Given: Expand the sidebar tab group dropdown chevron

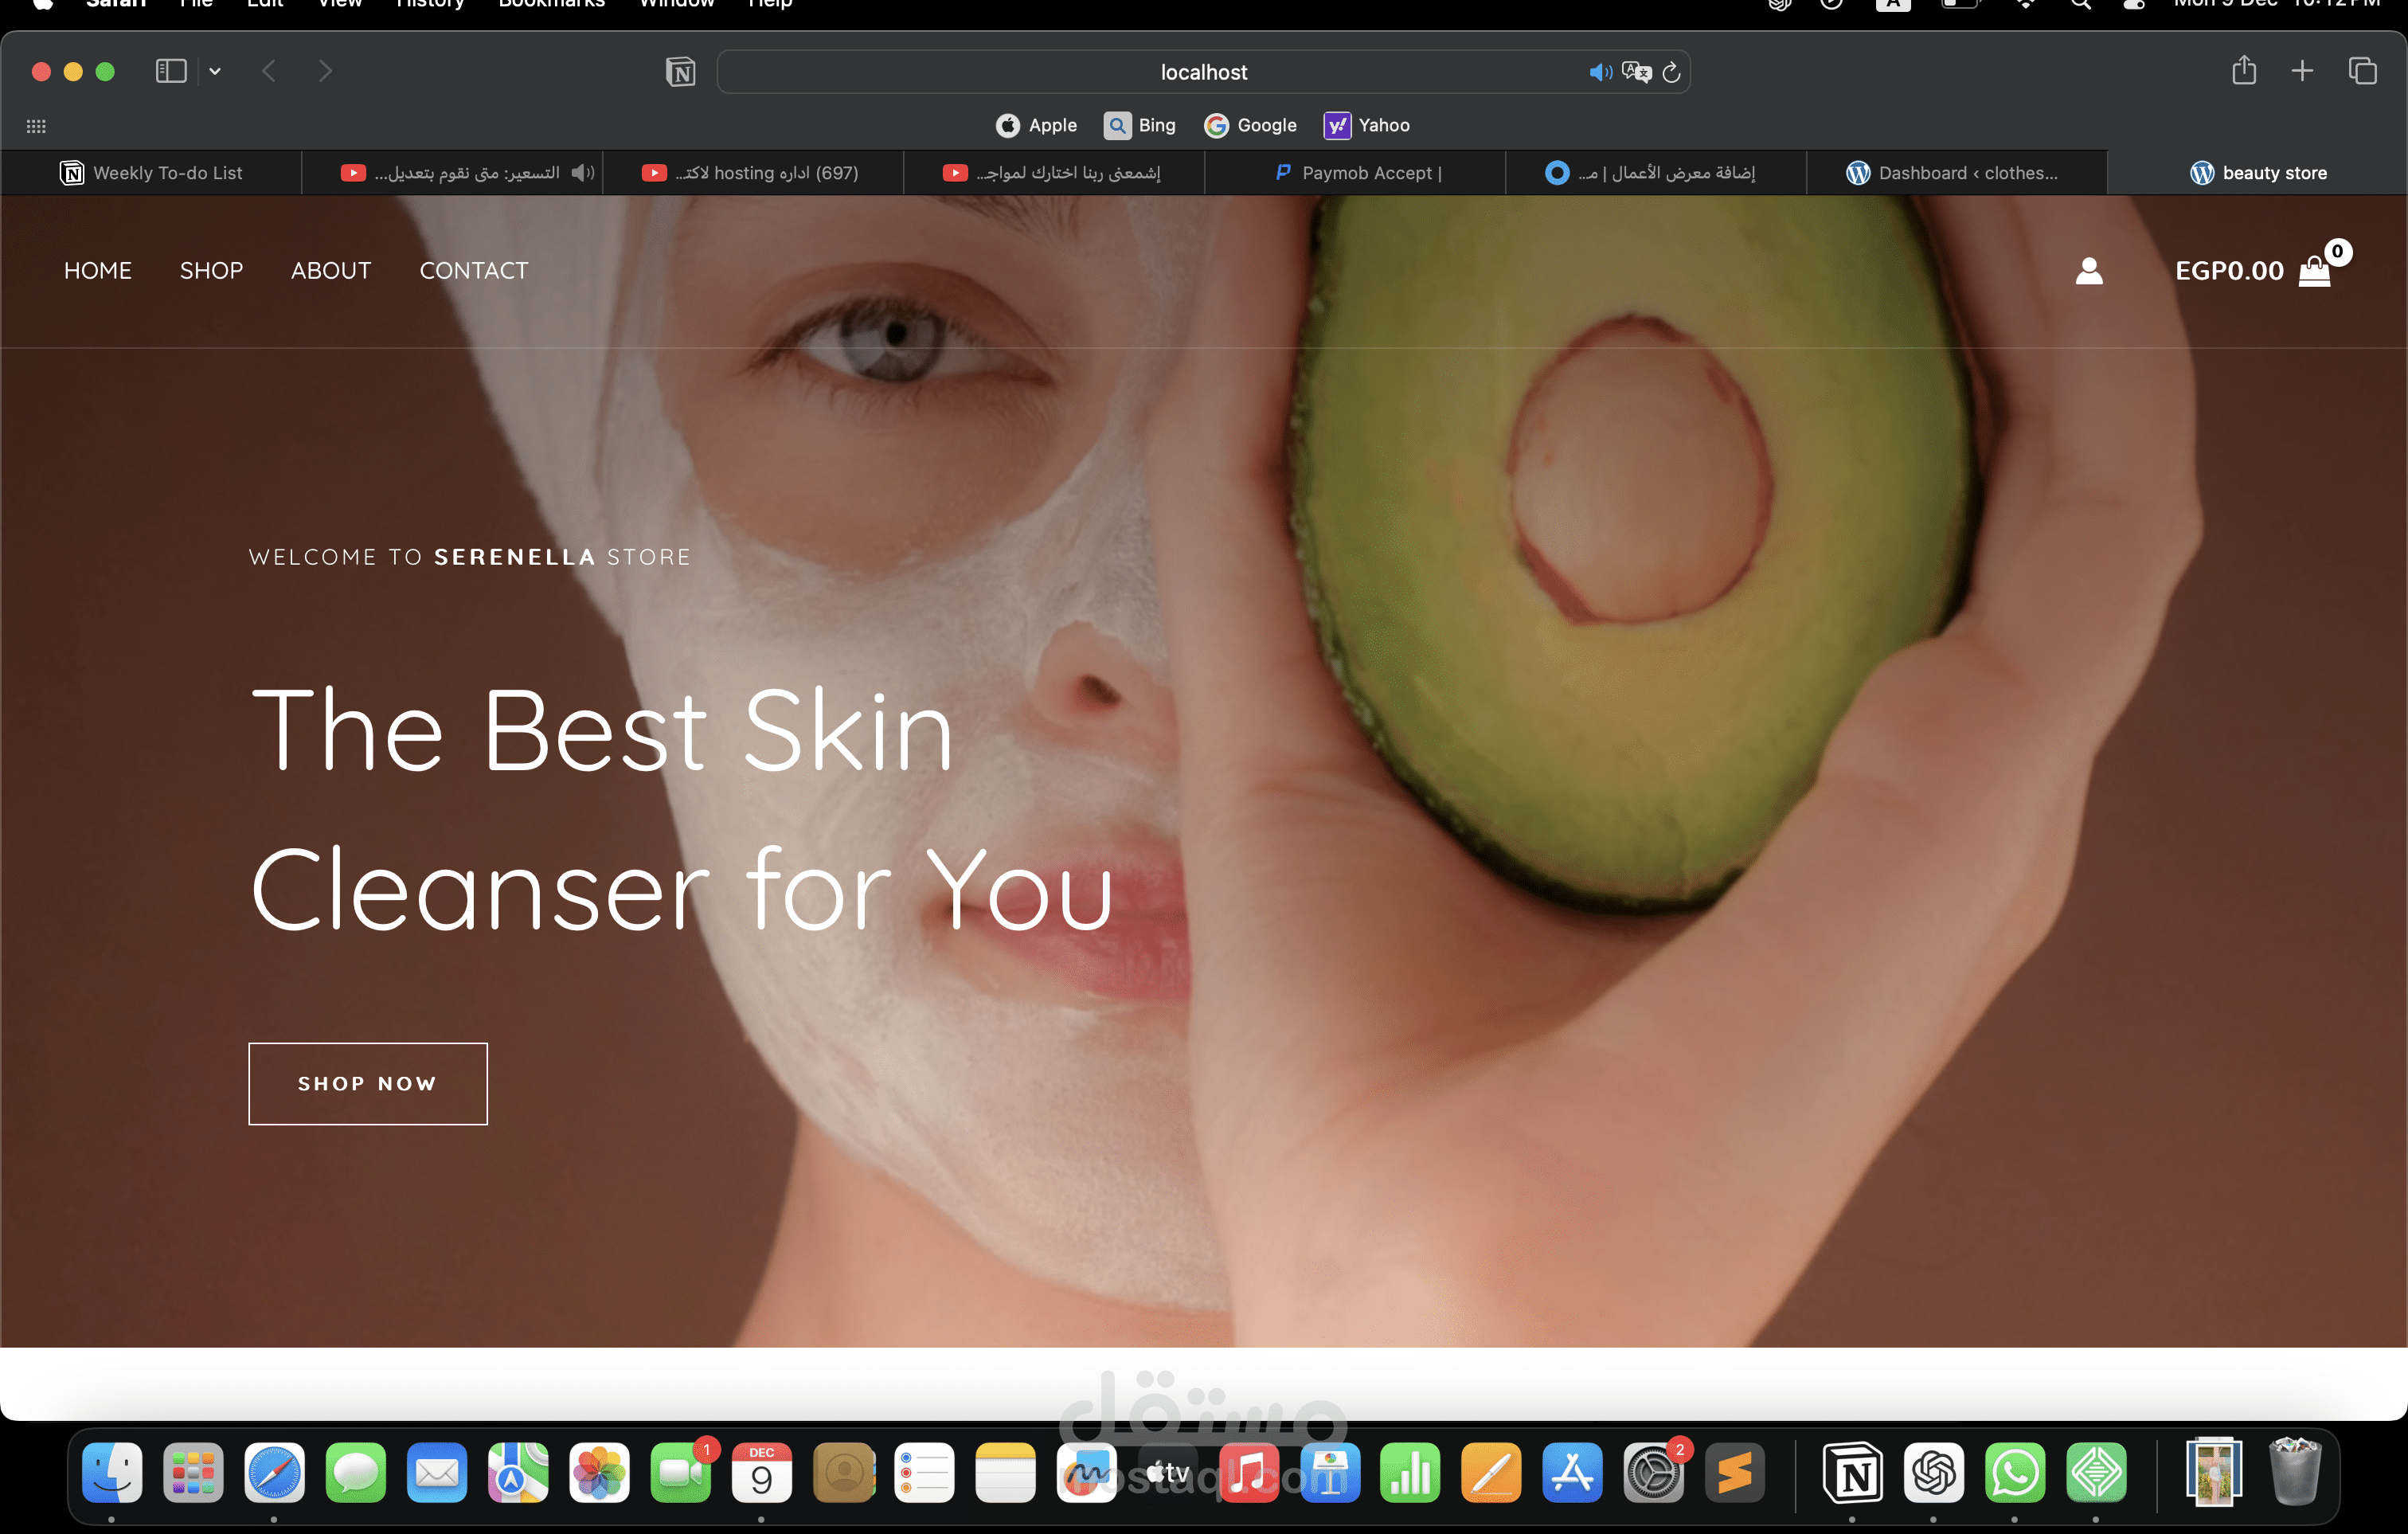Looking at the screenshot, I should [x=215, y=71].
